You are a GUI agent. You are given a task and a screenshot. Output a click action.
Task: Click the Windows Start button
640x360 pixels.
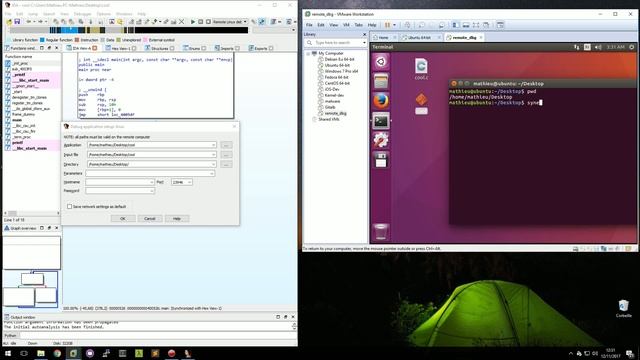coord(8,353)
